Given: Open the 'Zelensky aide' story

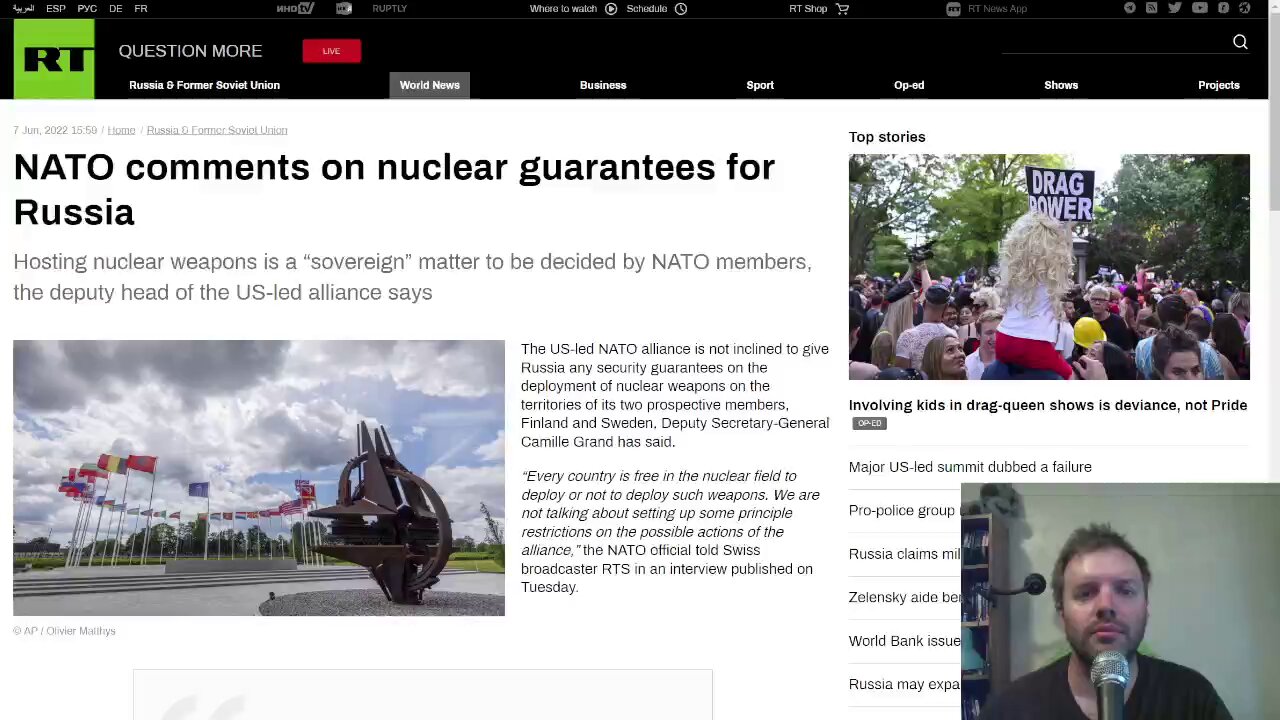Looking at the screenshot, I should pyautogui.click(x=904, y=597).
